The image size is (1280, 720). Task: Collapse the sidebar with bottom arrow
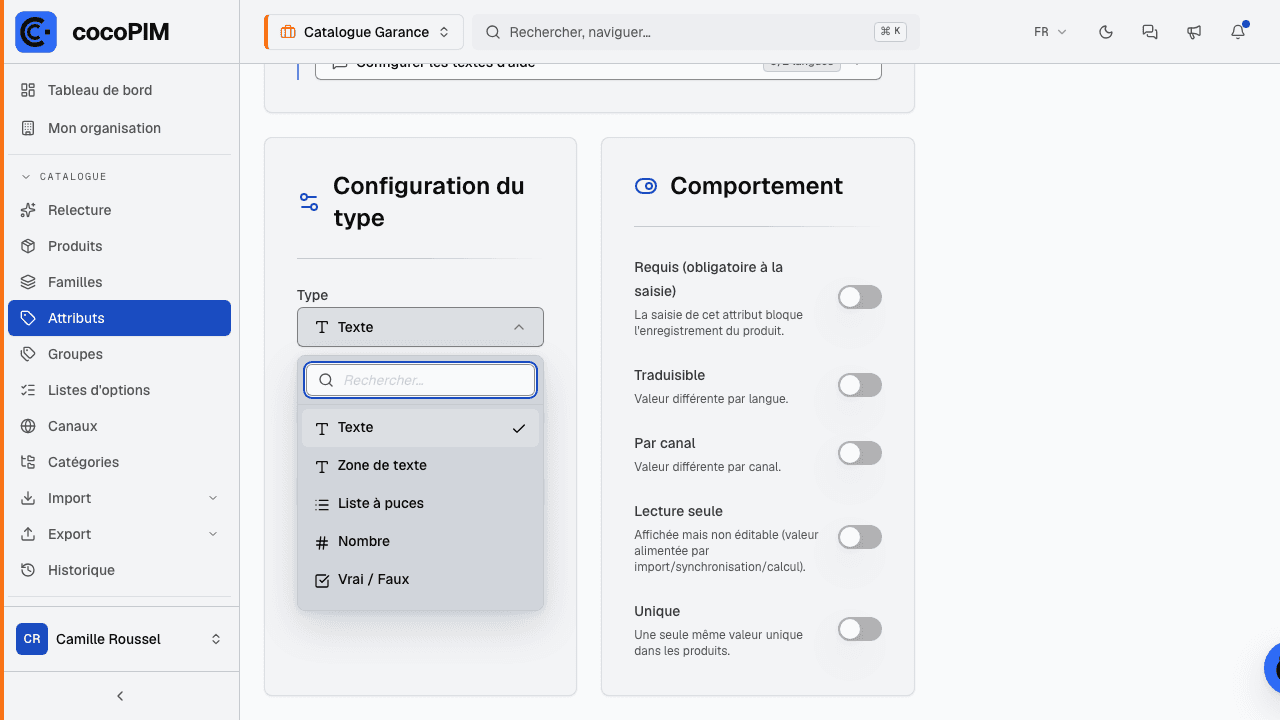(120, 696)
